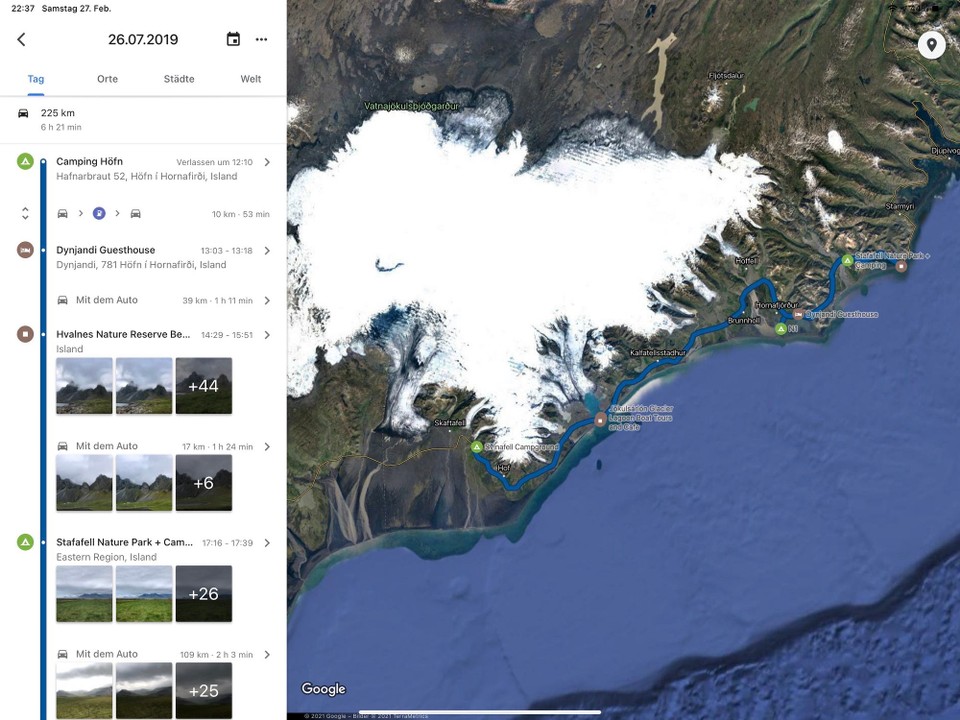Tap the 26.07.2019 date title

point(143,39)
